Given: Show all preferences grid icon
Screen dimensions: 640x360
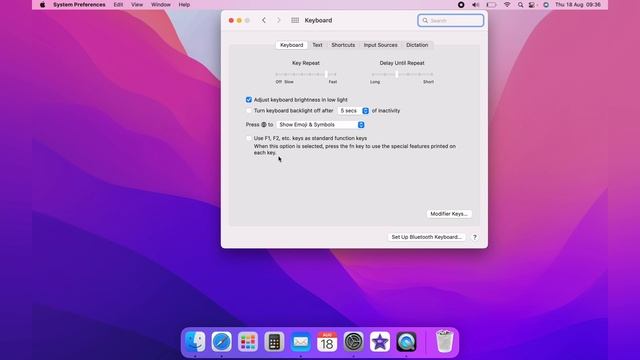Looking at the screenshot, I should [x=295, y=20].
